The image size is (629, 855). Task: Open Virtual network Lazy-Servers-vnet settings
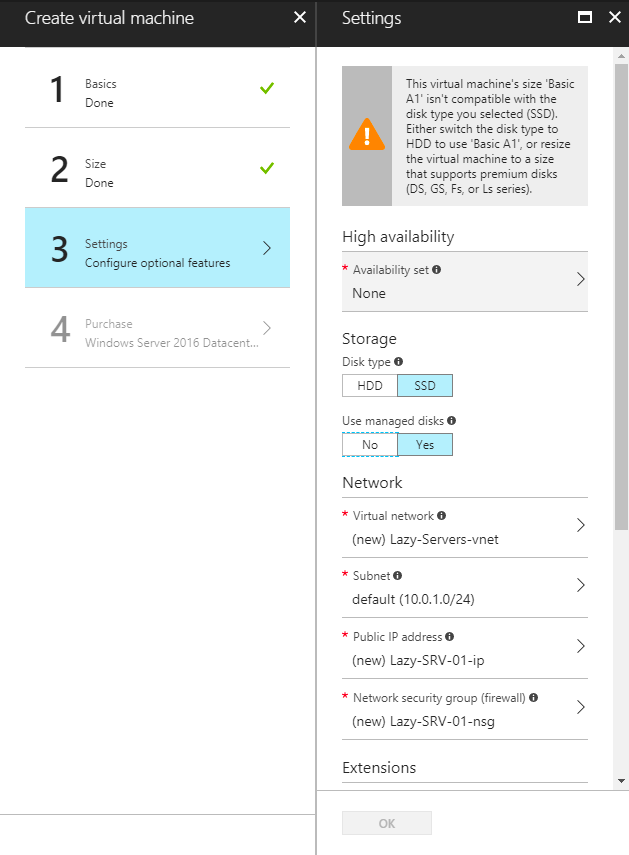click(x=465, y=528)
